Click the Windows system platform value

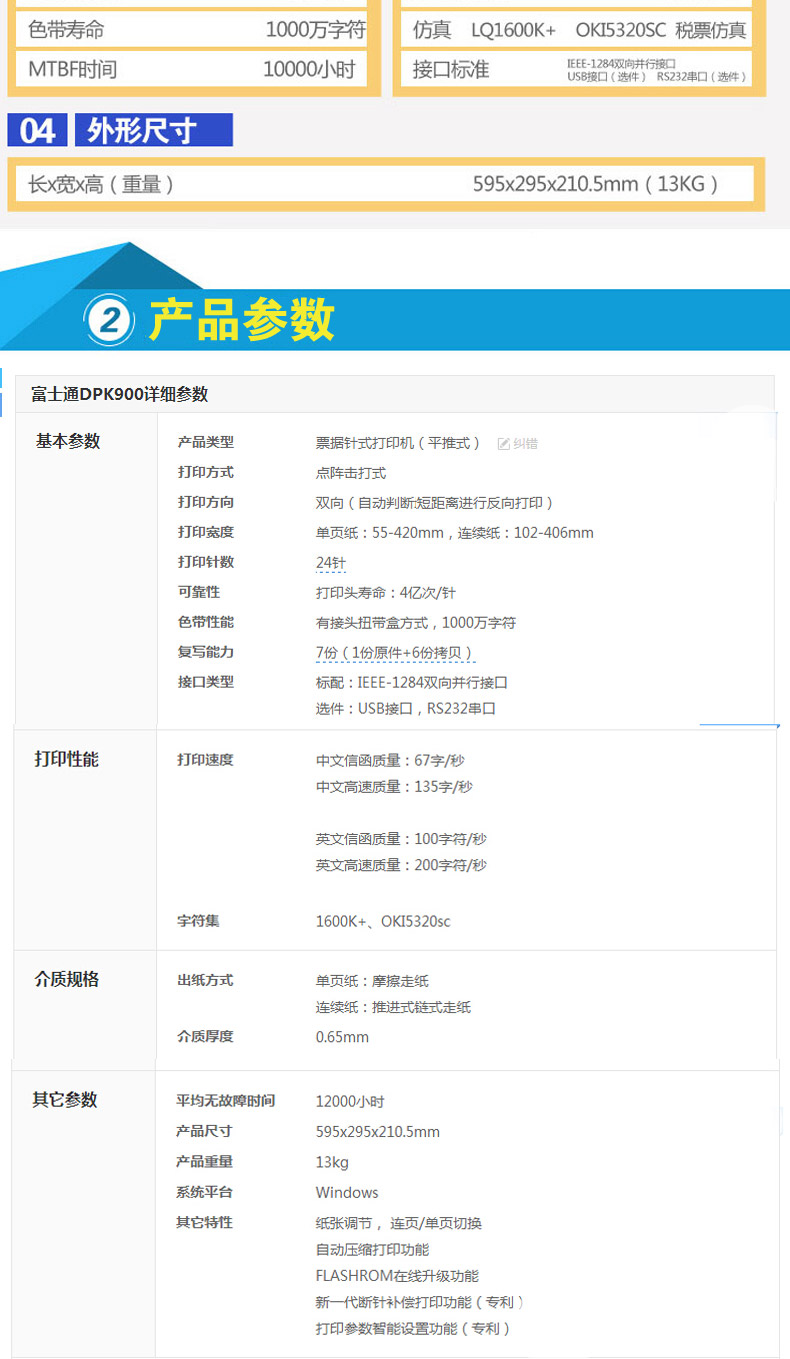click(x=347, y=1192)
